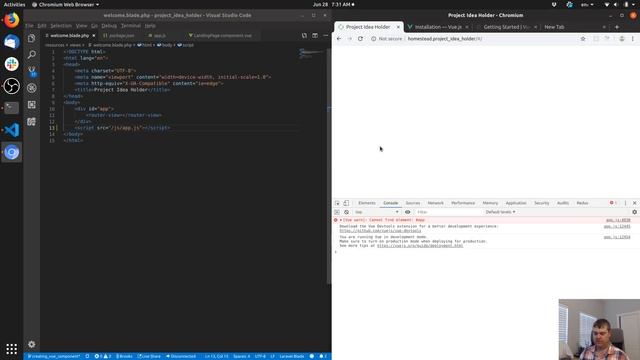
Task: Switch to the Memory tab in DevTools
Action: [490, 203]
